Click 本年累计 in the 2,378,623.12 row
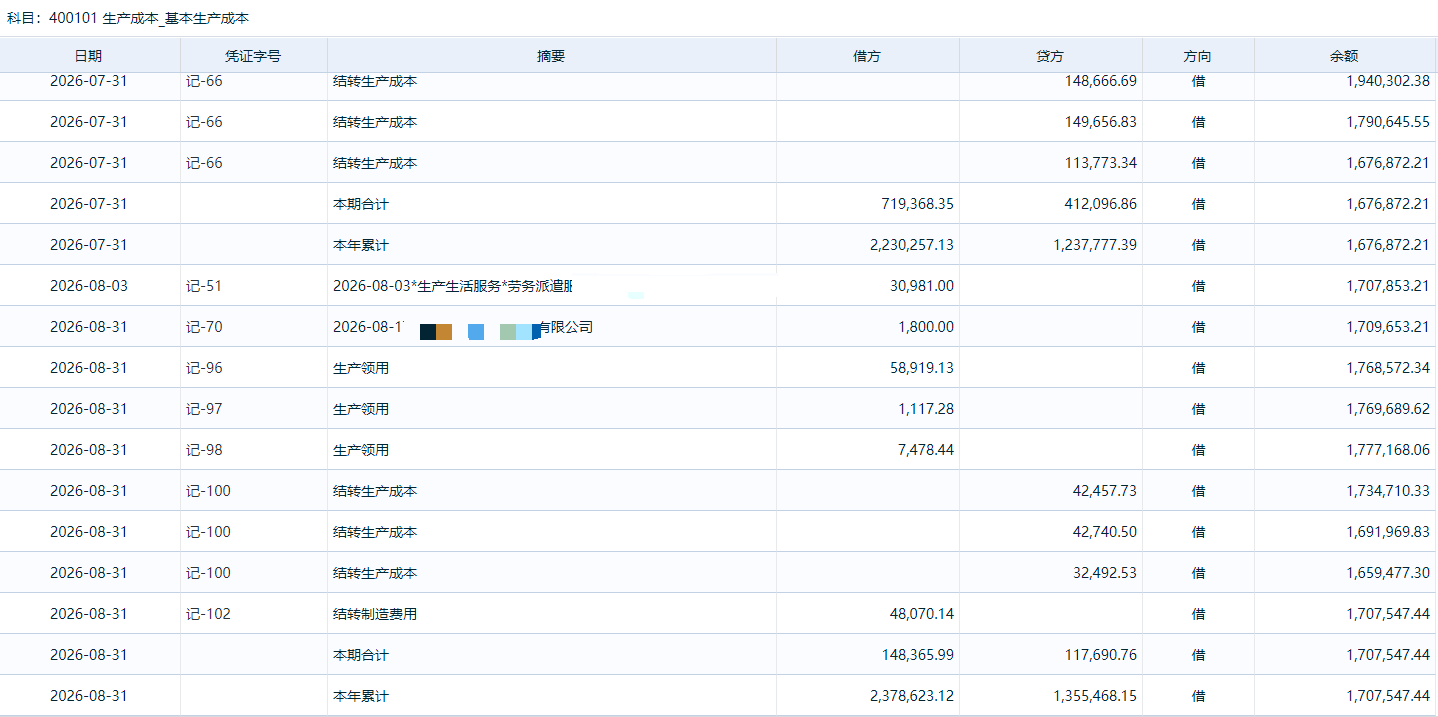 click(361, 696)
